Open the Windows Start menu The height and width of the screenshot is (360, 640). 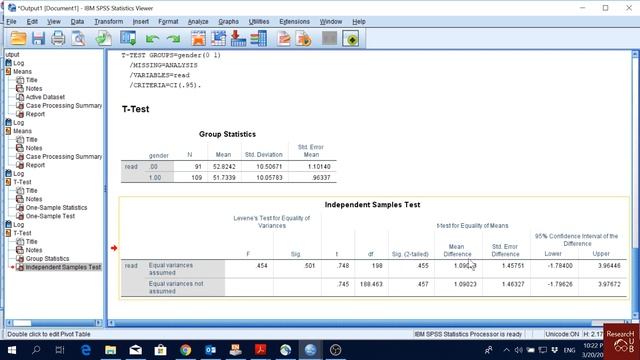tap(11, 350)
